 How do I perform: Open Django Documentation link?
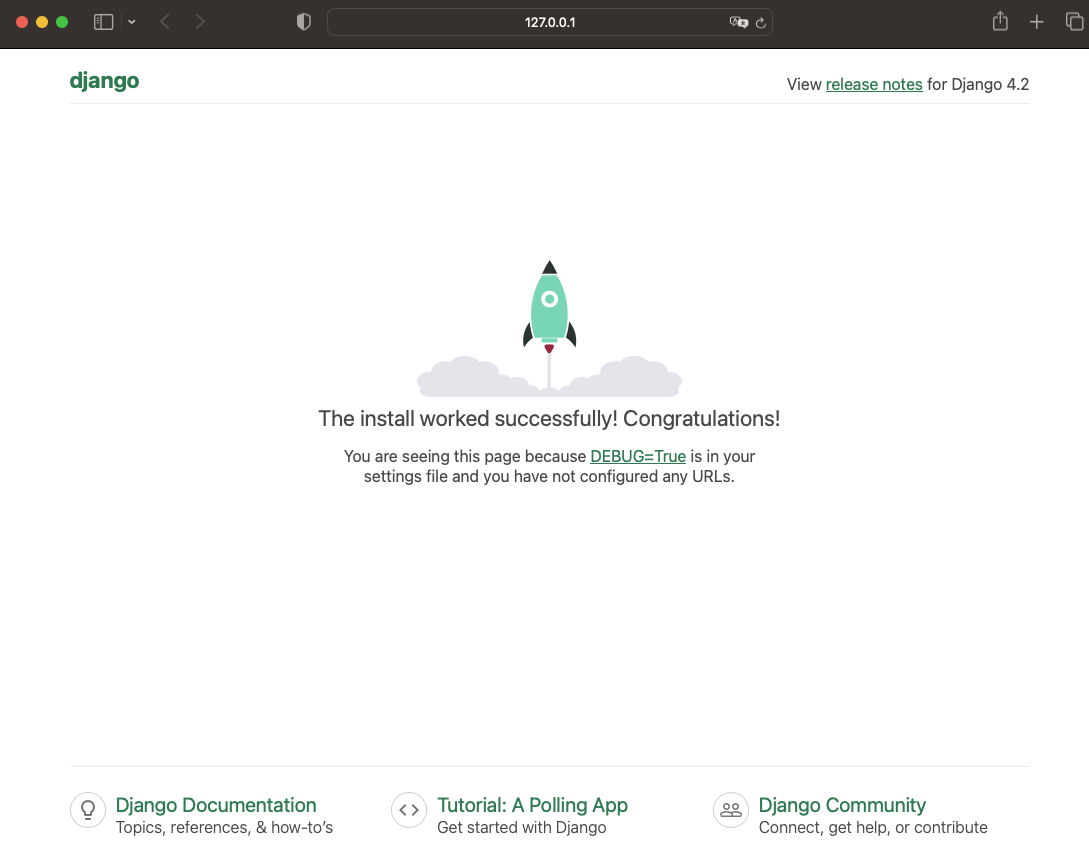pos(216,805)
